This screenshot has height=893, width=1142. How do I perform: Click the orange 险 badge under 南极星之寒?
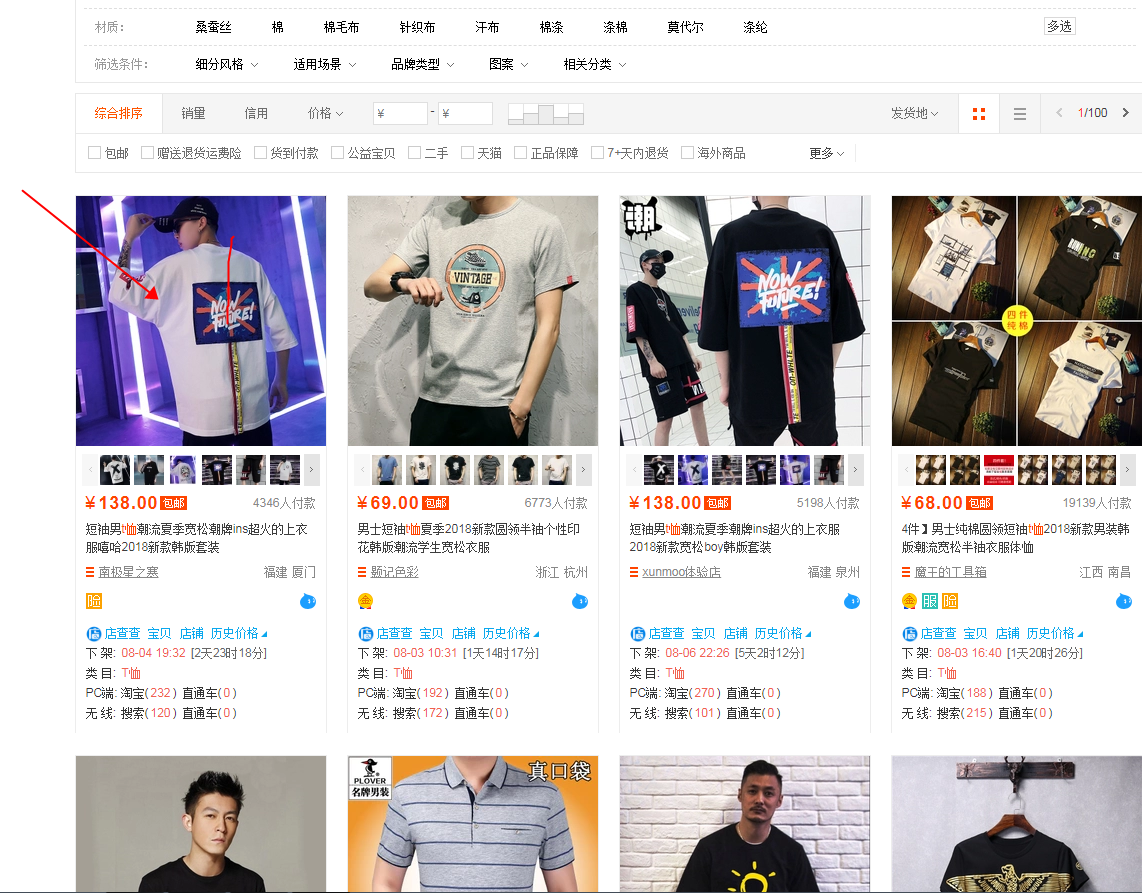coord(94,601)
